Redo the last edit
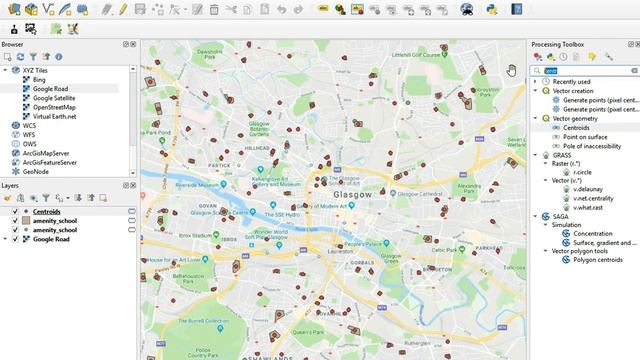The image size is (640, 360). [298, 9]
